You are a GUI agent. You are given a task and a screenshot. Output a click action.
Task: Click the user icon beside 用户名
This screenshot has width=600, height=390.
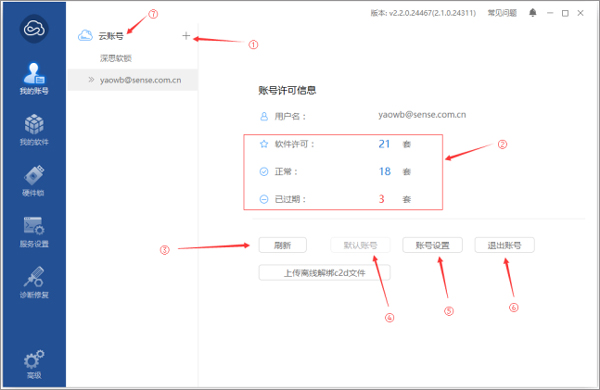pos(264,116)
